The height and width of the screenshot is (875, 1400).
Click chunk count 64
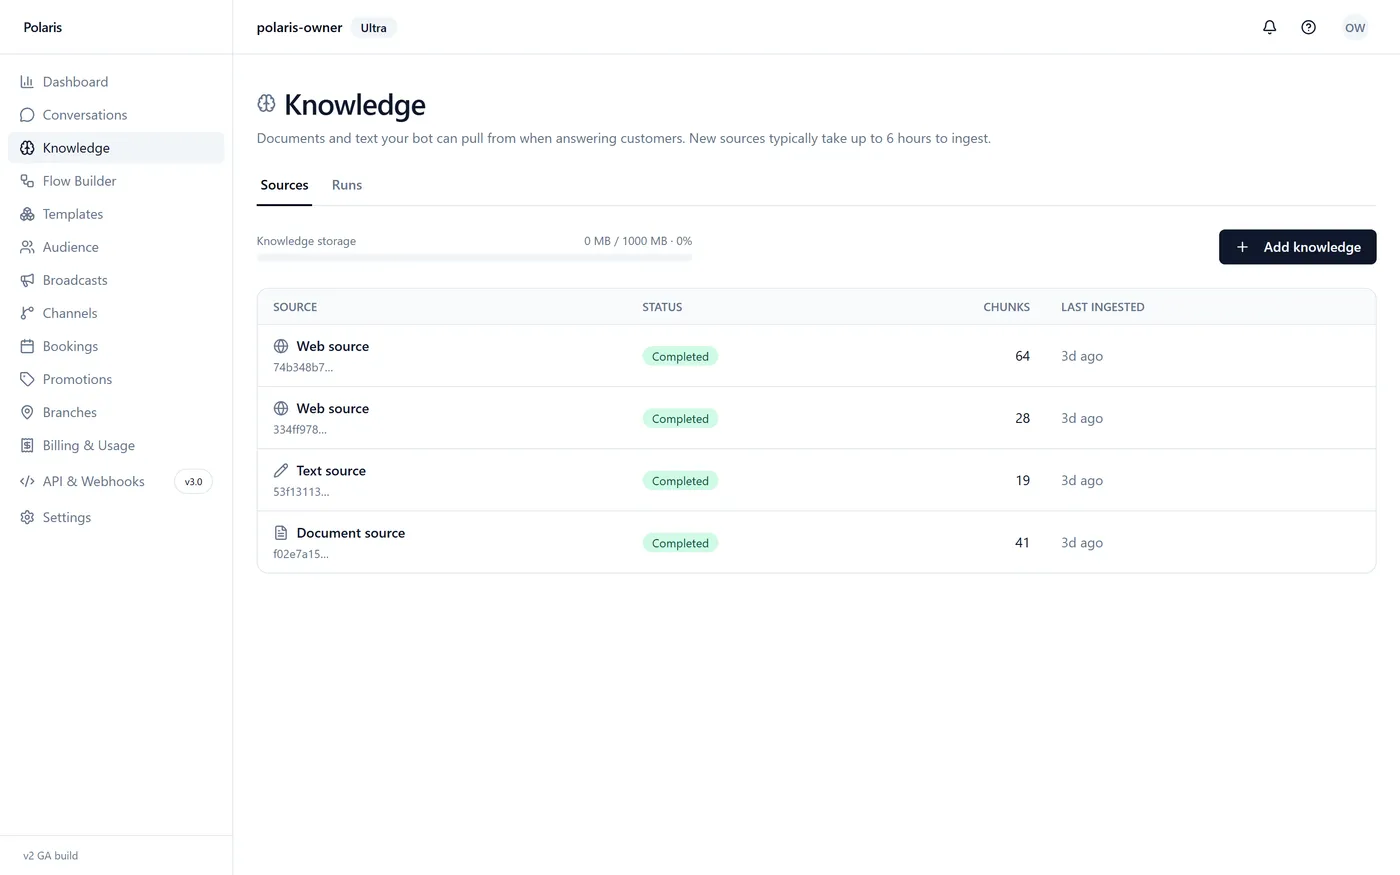(1022, 356)
